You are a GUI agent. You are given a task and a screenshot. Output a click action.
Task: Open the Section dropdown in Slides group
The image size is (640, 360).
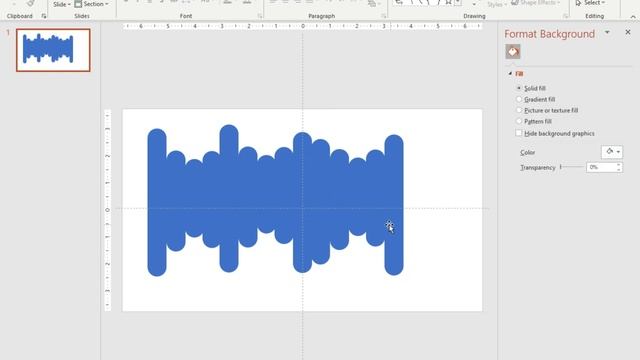[92, 4]
